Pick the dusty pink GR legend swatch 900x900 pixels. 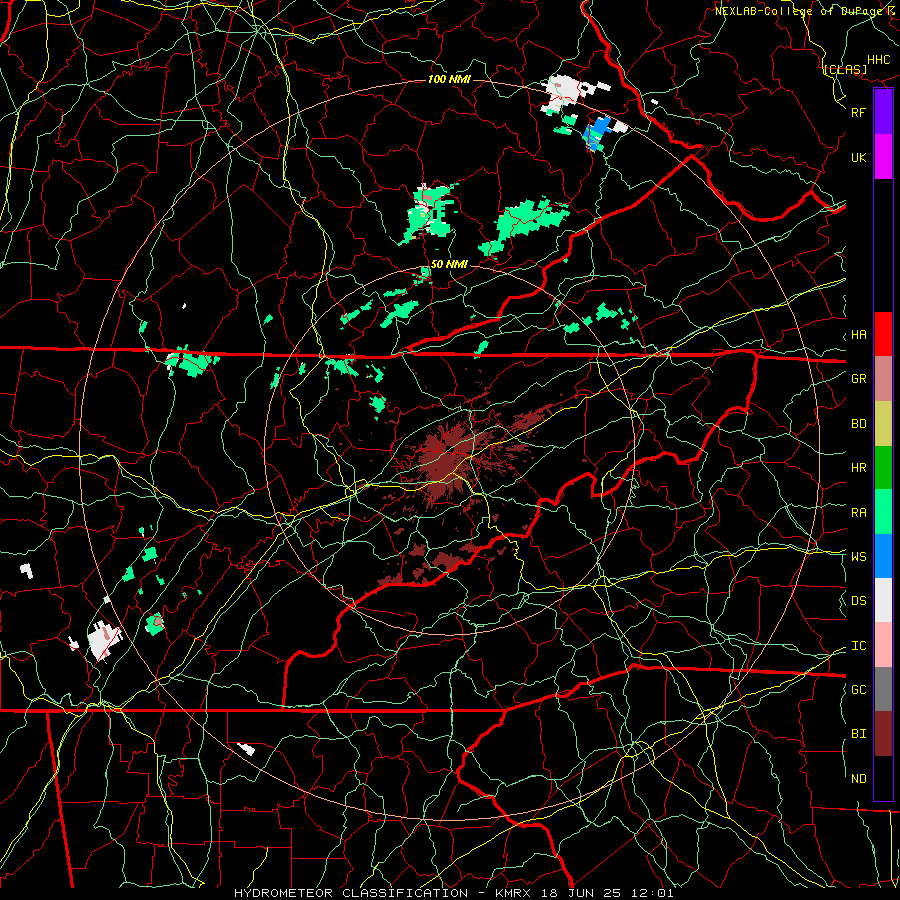click(883, 379)
